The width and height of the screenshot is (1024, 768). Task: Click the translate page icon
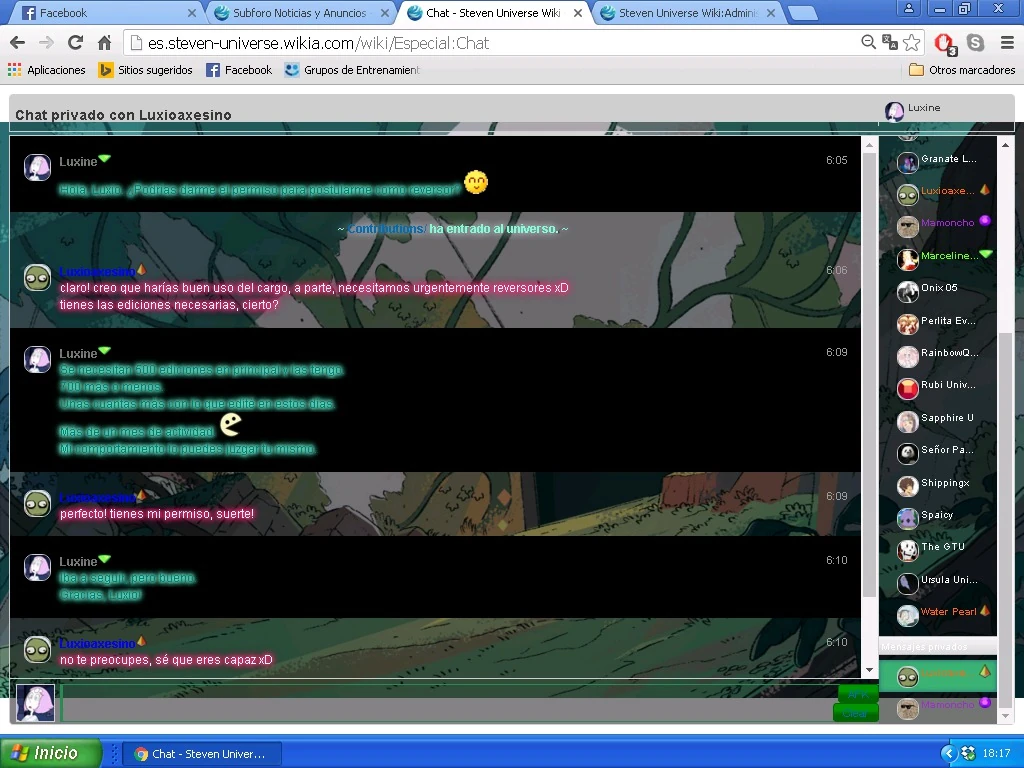tap(890, 43)
